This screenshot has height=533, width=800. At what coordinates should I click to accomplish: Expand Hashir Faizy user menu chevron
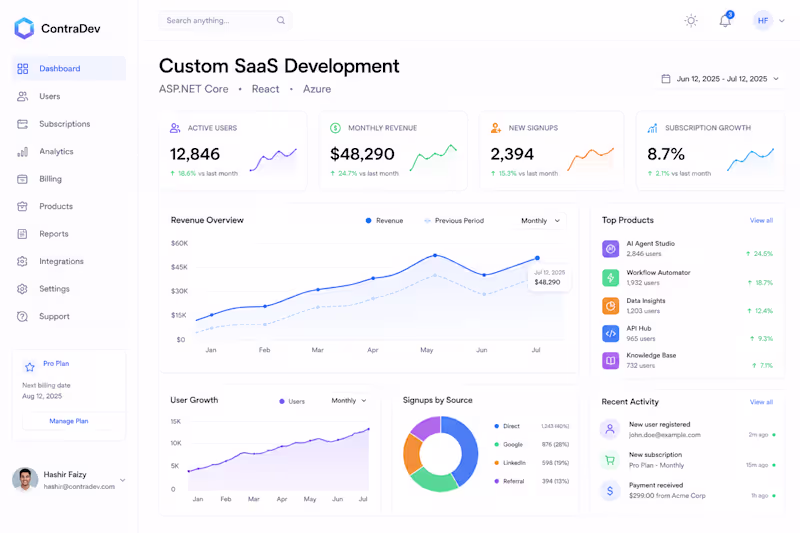[122, 480]
